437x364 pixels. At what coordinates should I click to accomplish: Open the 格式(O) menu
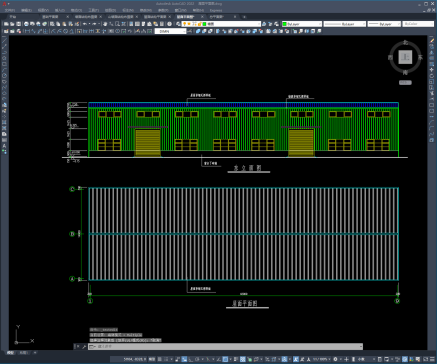coord(76,10)
